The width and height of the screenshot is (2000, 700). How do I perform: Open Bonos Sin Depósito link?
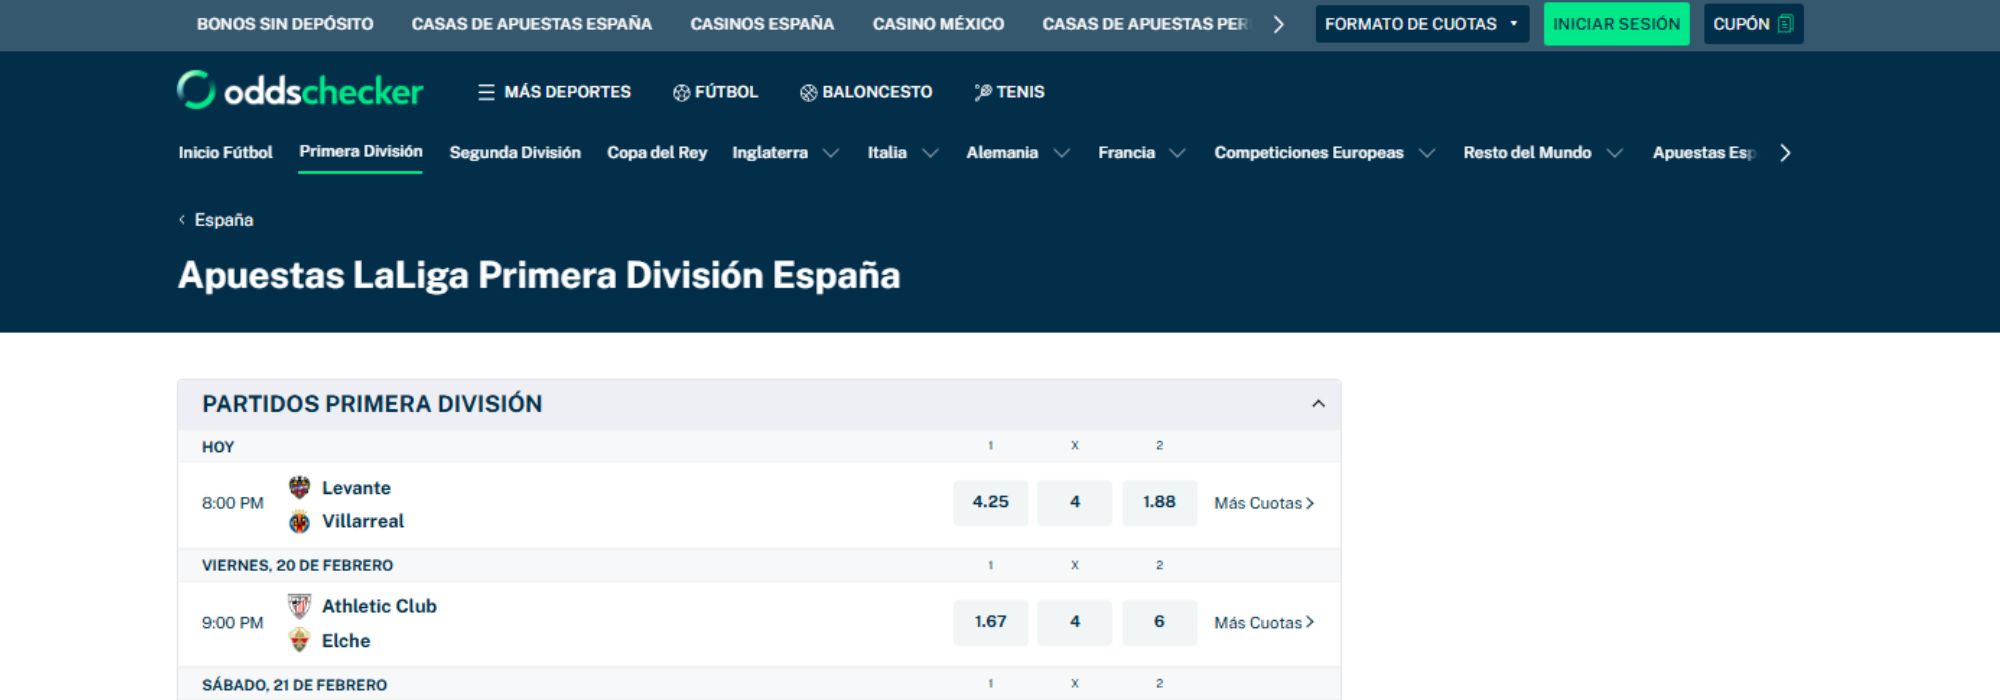pyautogui.click(x=285, y=24)
